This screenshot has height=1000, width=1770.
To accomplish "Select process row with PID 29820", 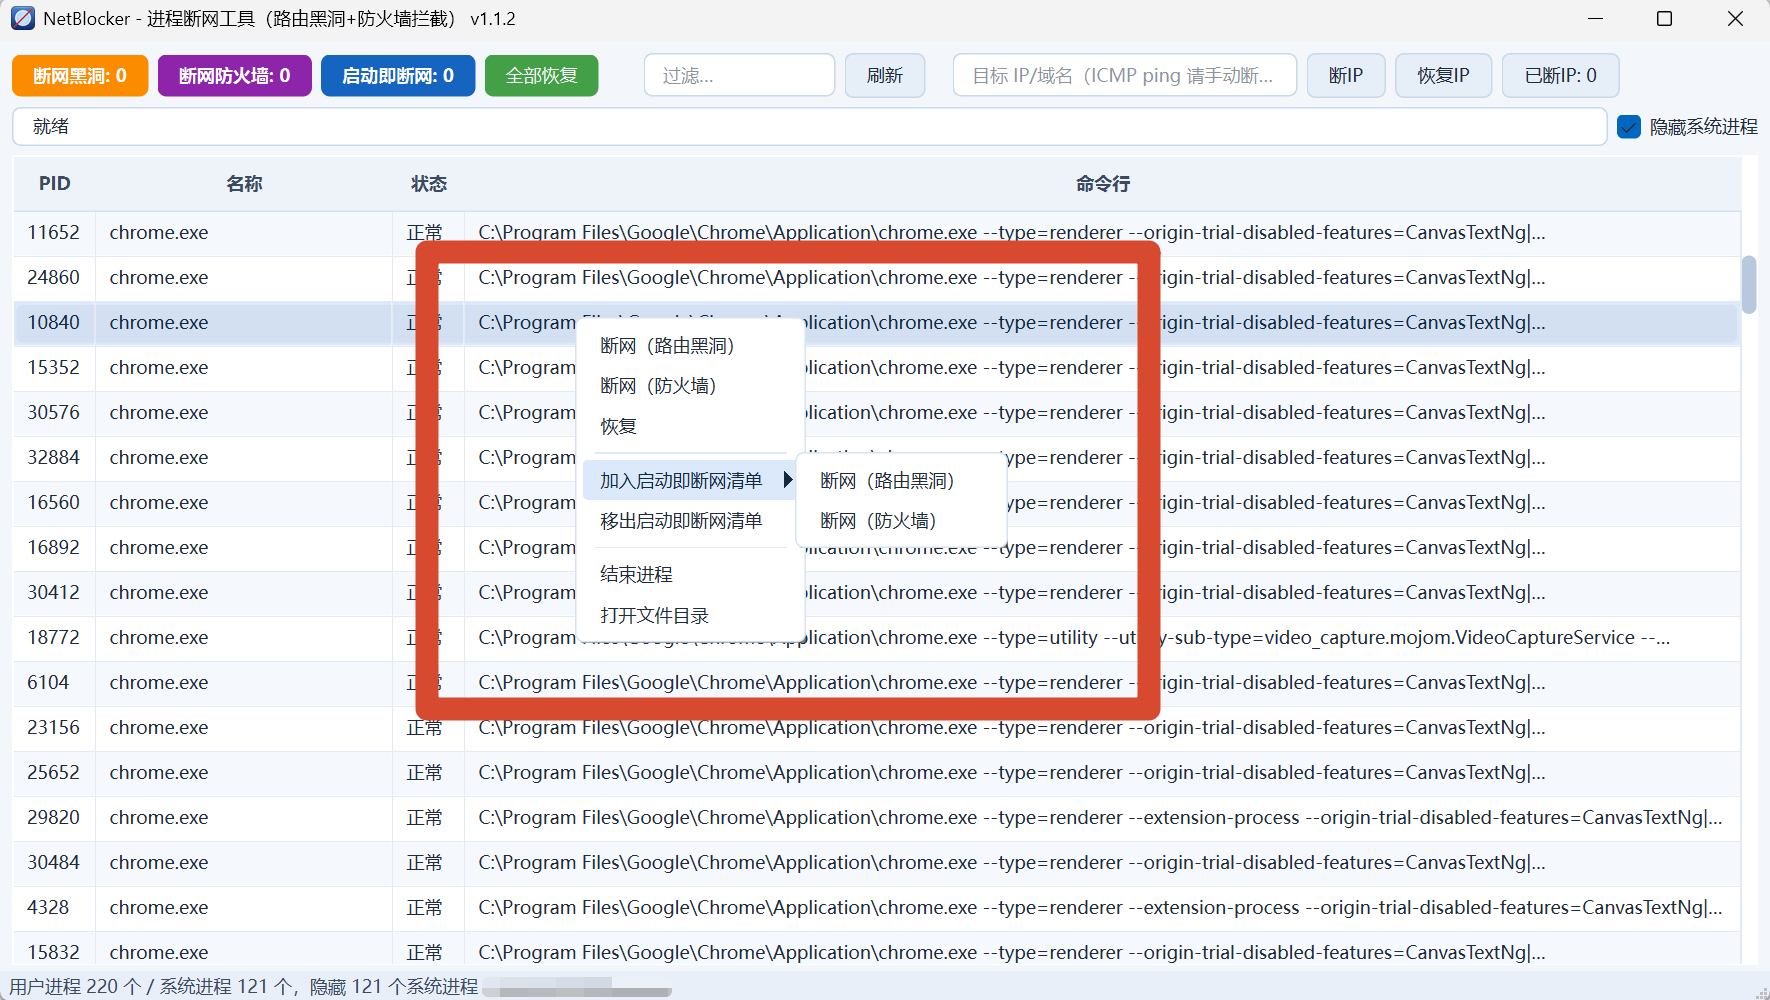I will click(x=877, y=818).
